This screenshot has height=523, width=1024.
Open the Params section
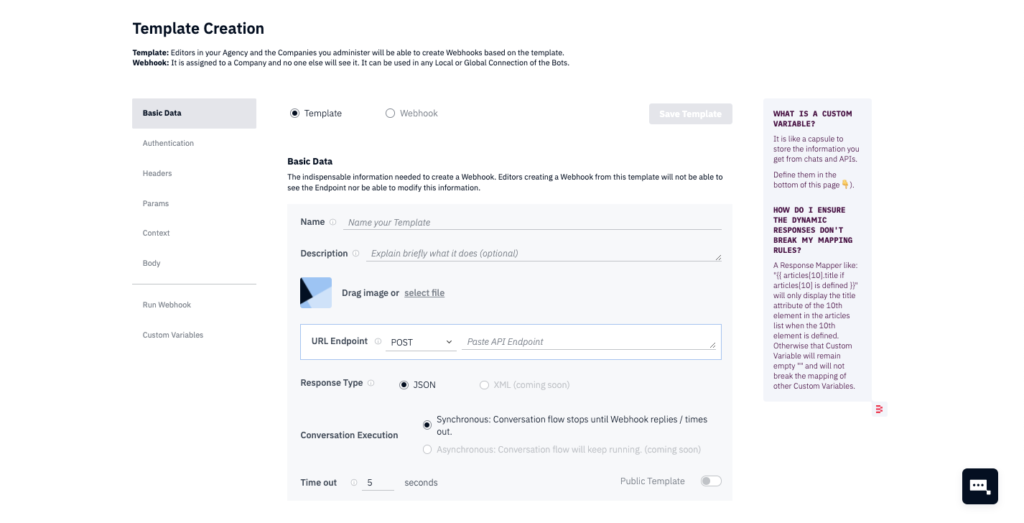[x=155, y=203]
